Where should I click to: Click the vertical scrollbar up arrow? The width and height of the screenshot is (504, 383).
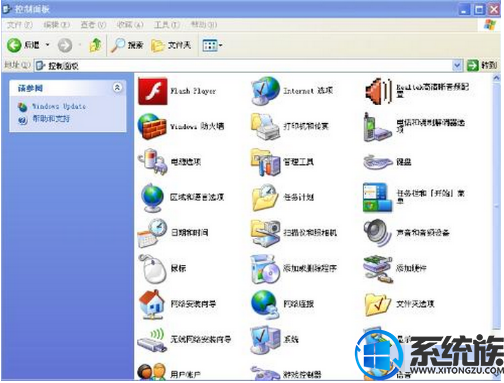coord(496,79)
